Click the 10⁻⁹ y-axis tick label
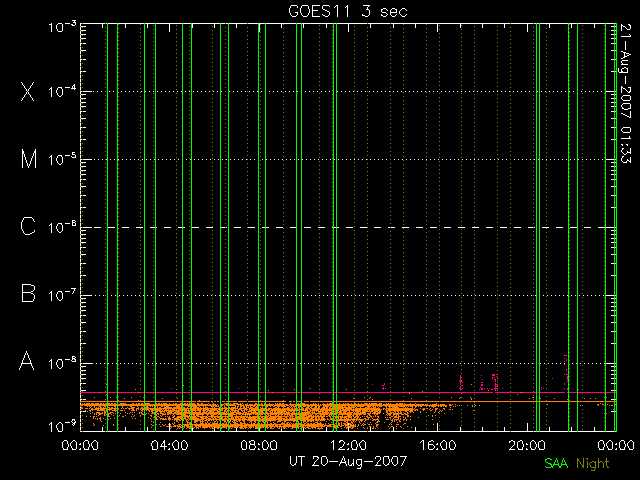Viewport: 640px width, 480px height. coord(62,426)
